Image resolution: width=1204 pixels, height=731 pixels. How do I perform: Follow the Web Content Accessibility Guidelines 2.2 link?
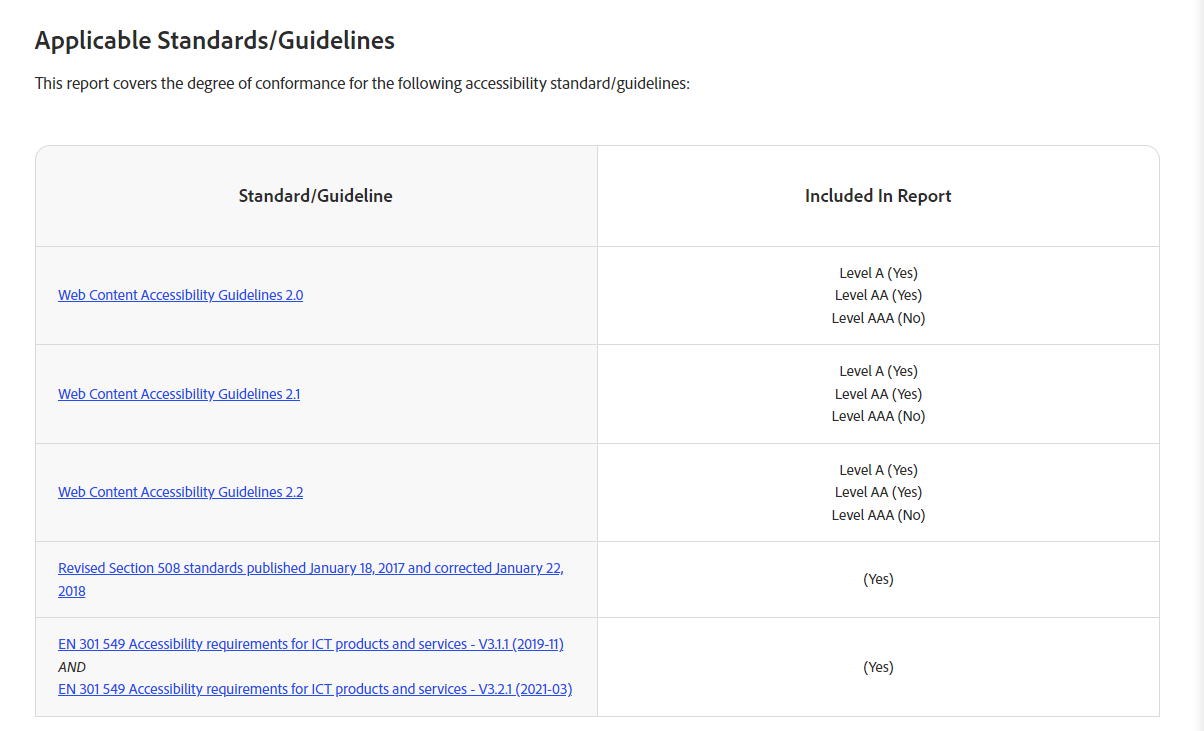(x=180, y=492)
